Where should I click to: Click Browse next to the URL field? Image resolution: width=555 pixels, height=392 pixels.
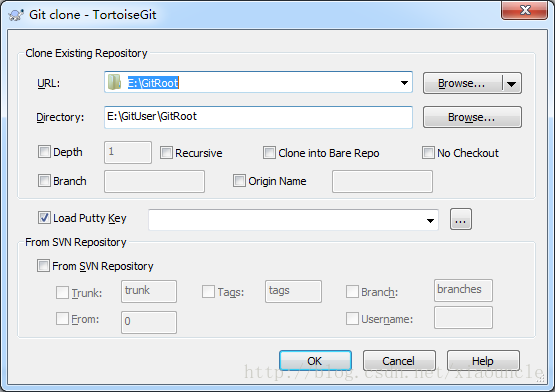coord(462,84)
